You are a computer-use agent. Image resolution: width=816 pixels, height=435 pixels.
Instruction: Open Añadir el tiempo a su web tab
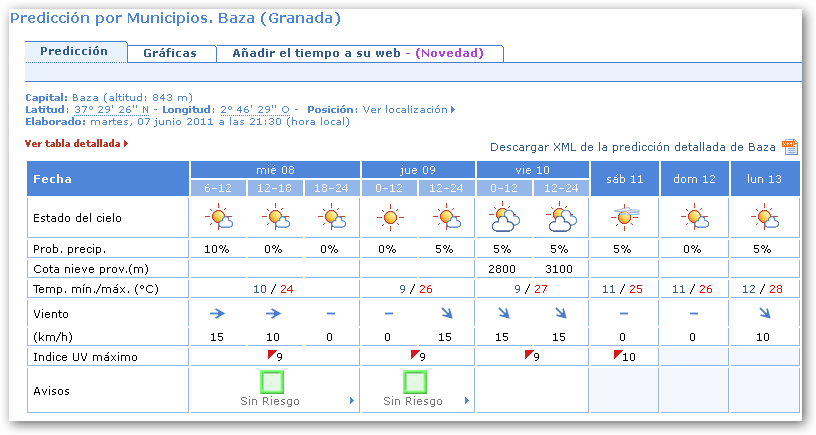pos(359,53)
